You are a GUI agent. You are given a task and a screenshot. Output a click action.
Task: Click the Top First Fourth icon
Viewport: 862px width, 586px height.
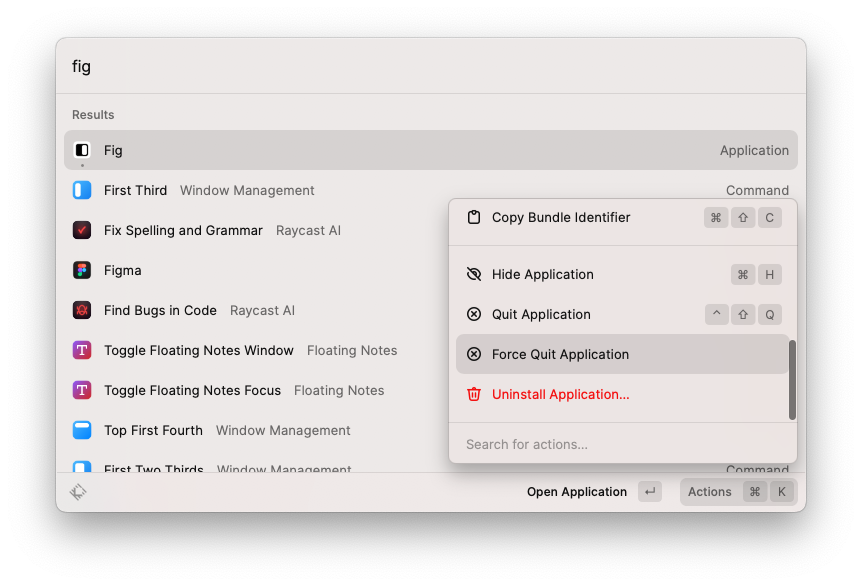point(82,430)
